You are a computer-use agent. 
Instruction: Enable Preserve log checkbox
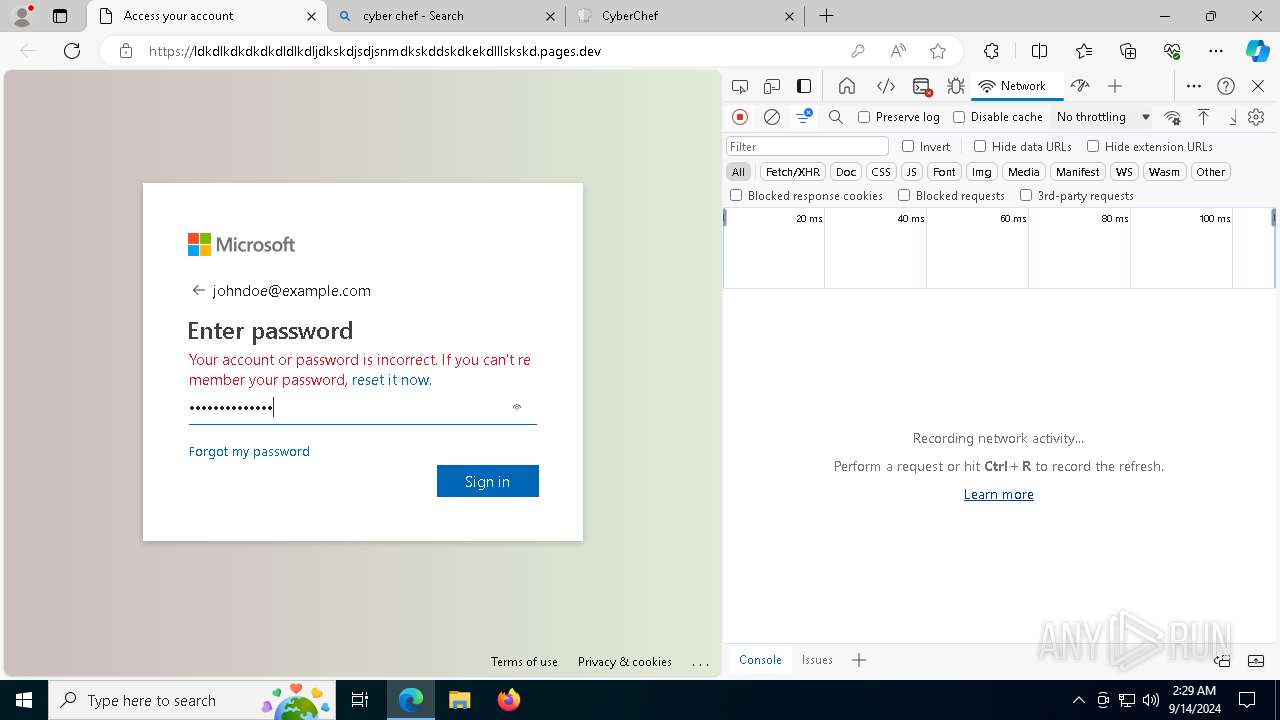[x=864, y=117]
